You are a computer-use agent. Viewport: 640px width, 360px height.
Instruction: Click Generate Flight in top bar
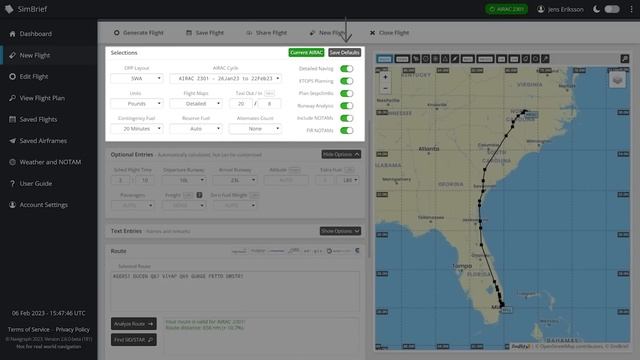[138, 33]
